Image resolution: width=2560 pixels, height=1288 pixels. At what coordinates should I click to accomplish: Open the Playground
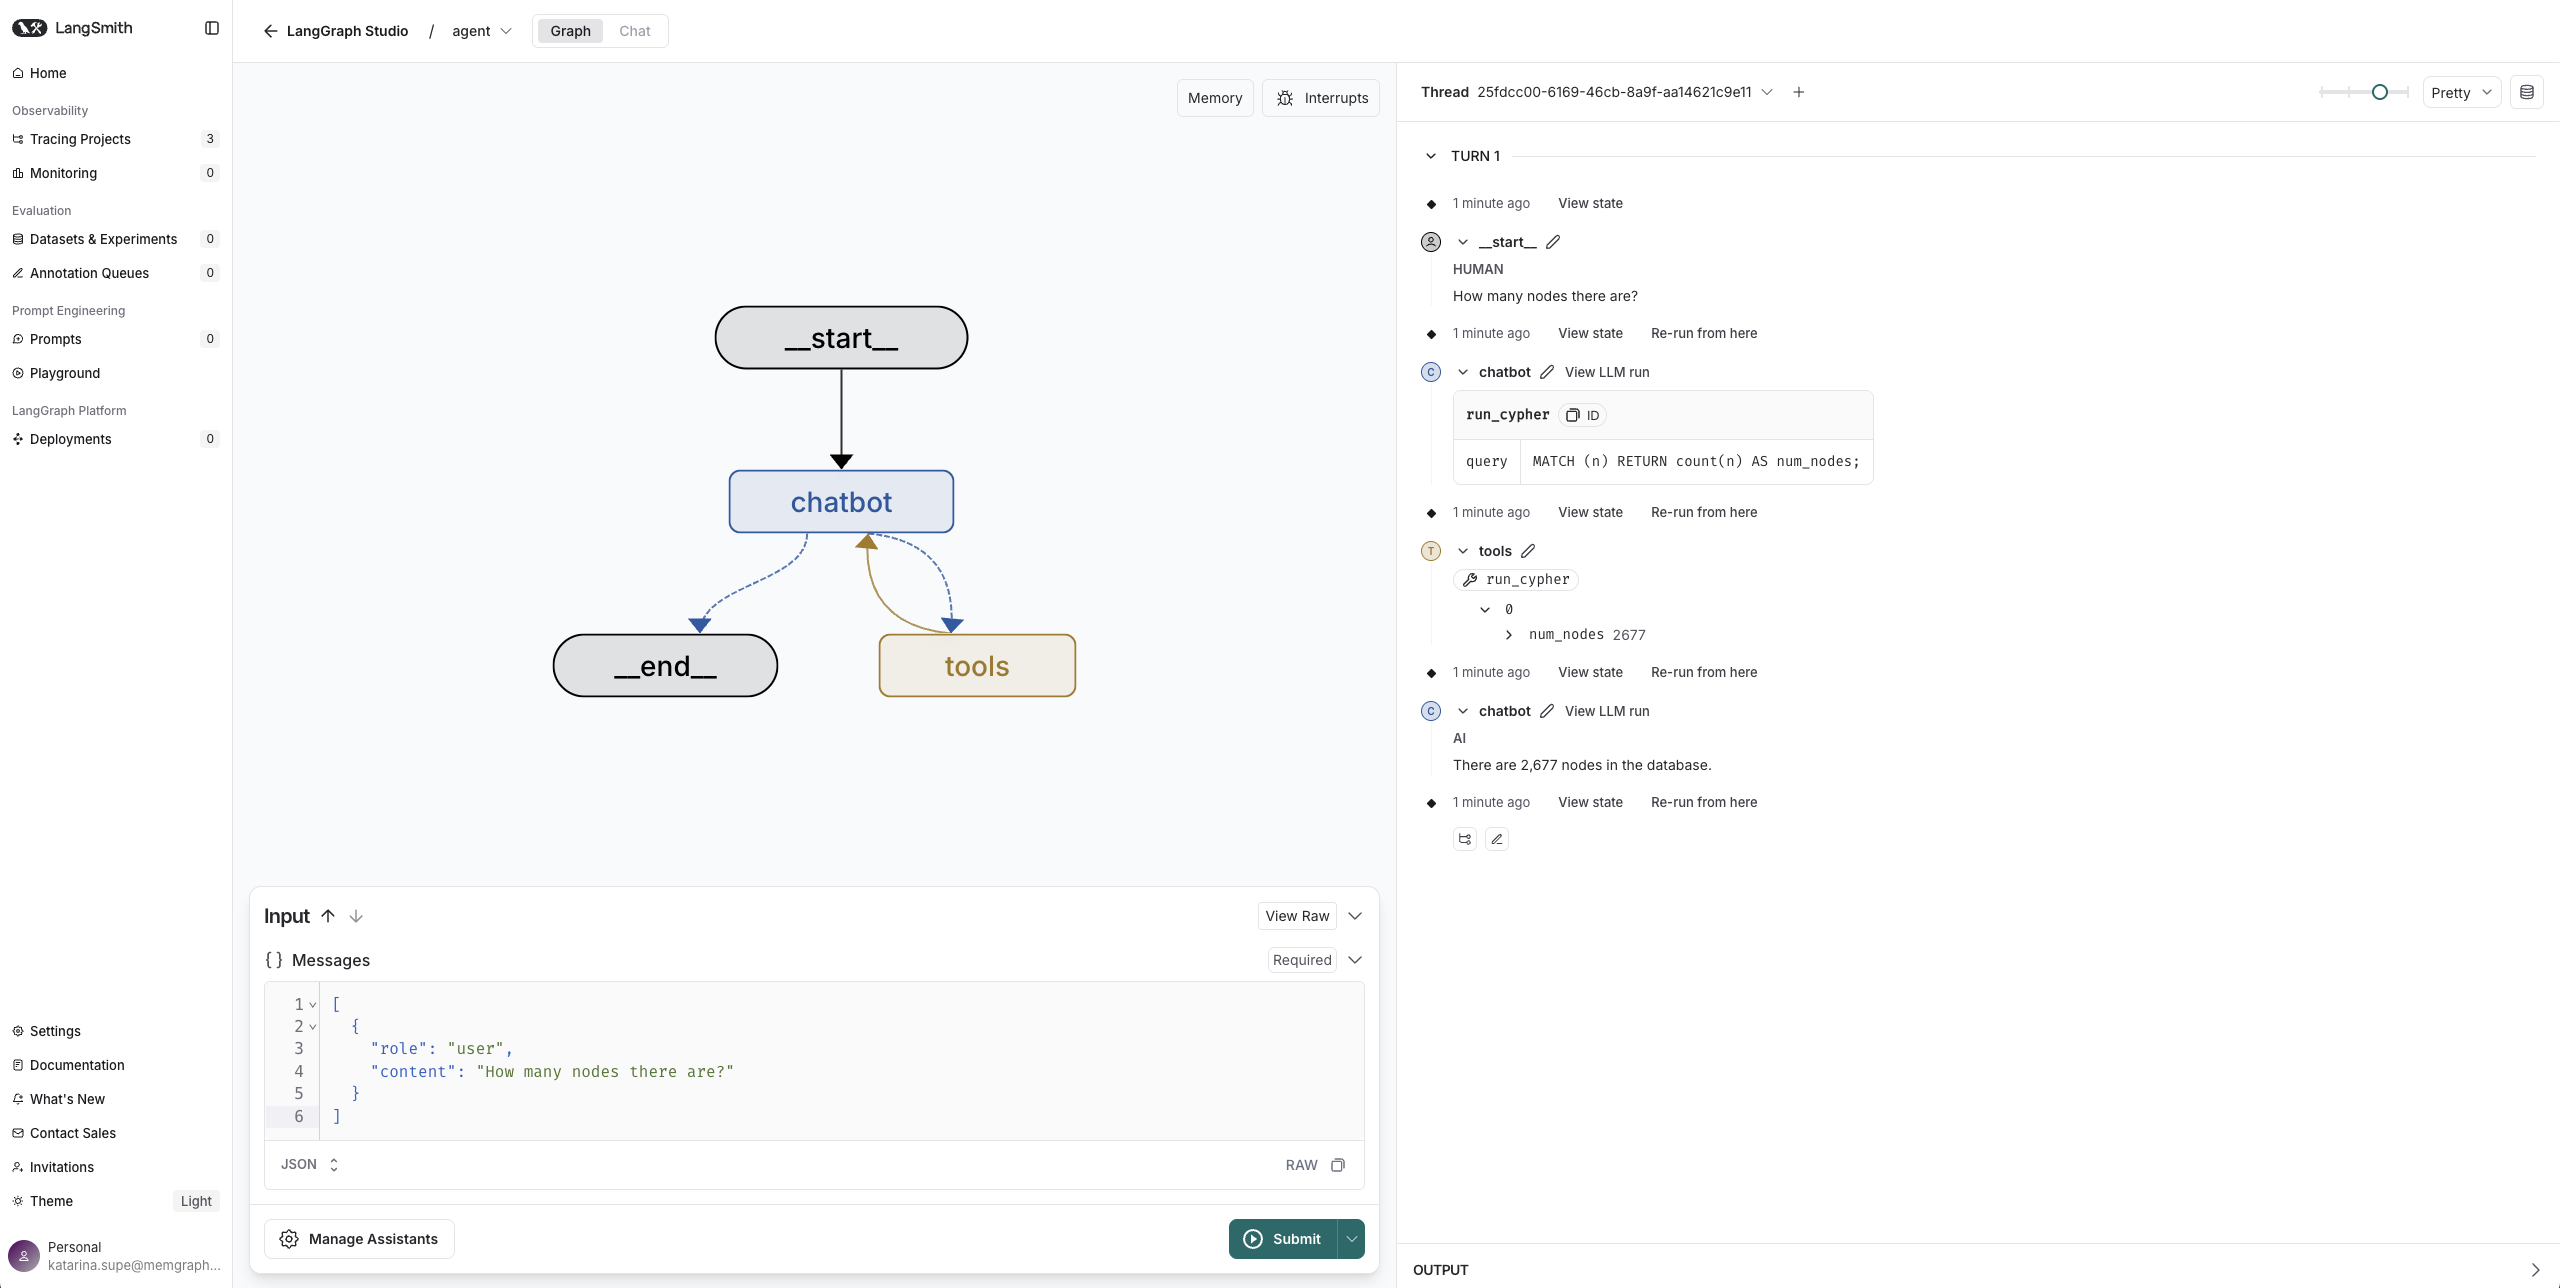click(116, 373)
